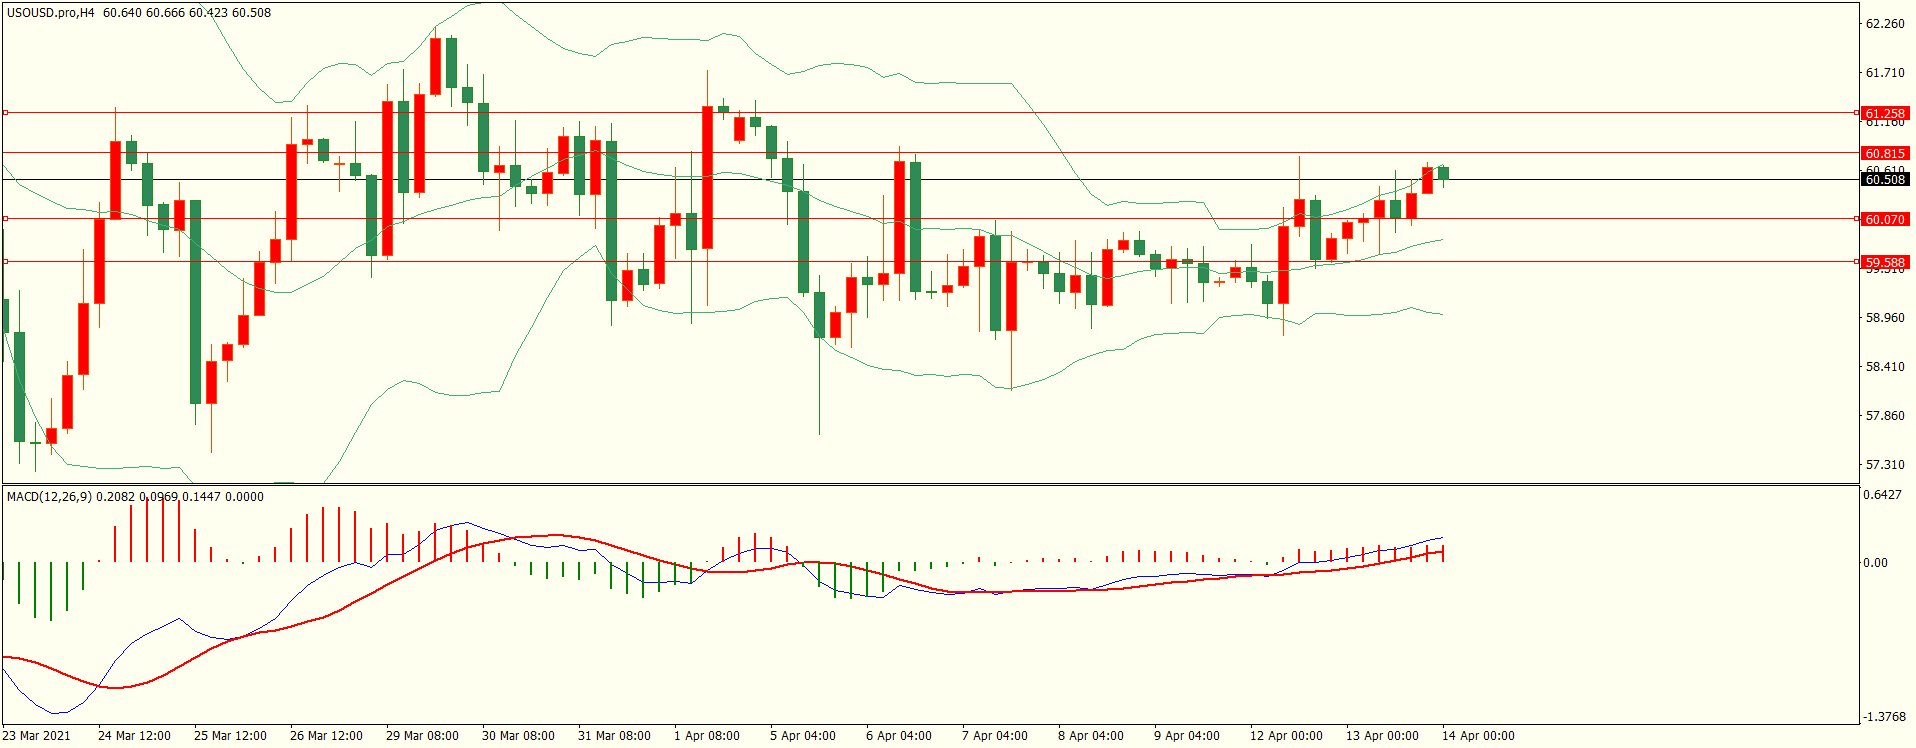Select the left handle of the 59.588 line

point(6,261)
